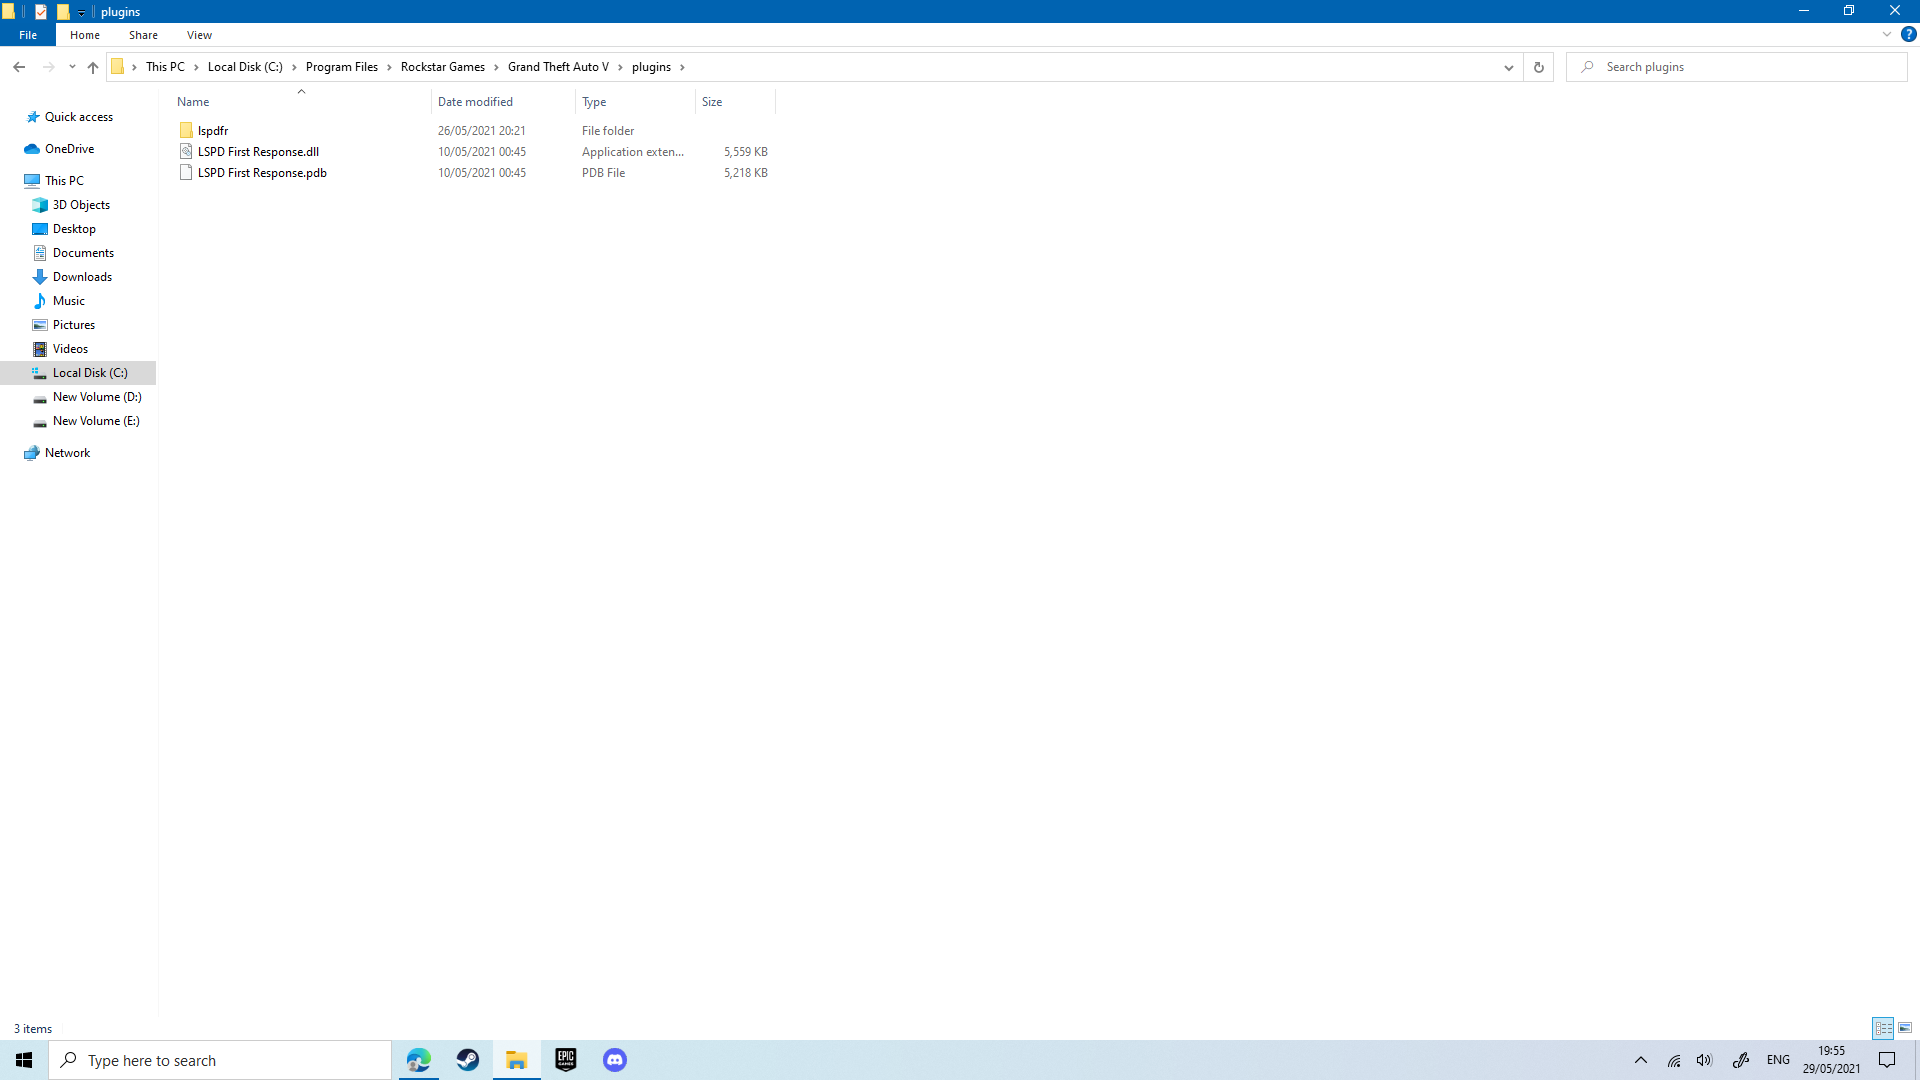The height and width of the screenshot is (1080, 1920).
Task: Go to Rockstar Games in the breadcrumb
Action: point(442,67)
